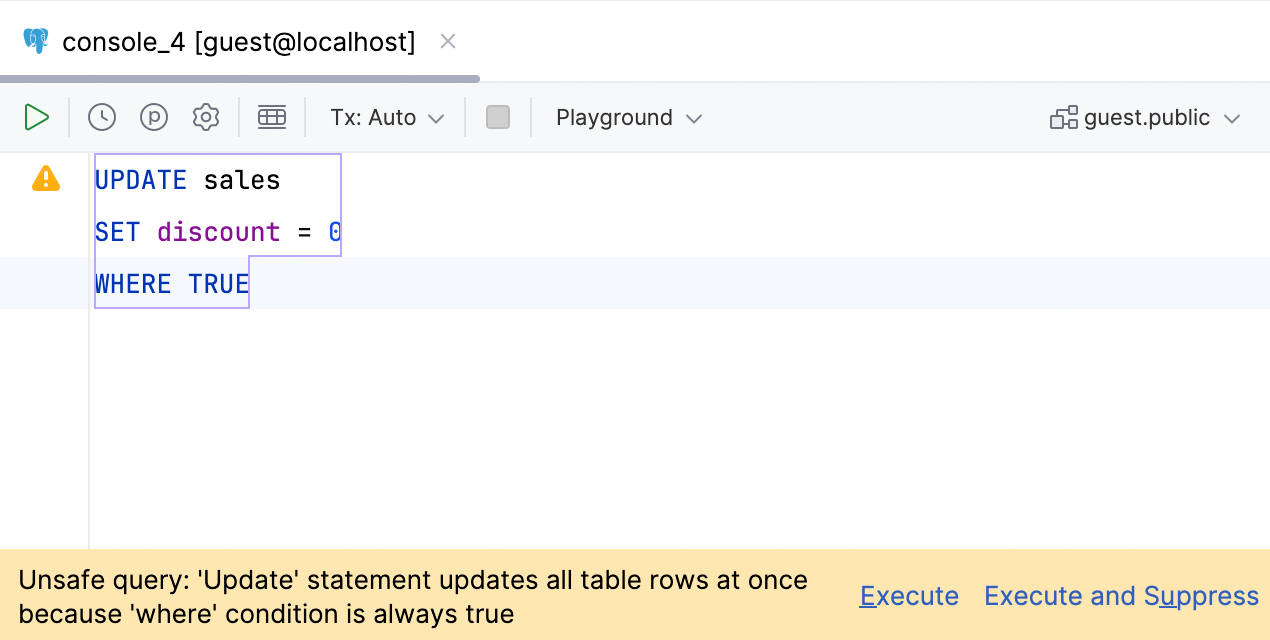
Task: Click the Execute link in warning banner
Action: click(909, 597)
